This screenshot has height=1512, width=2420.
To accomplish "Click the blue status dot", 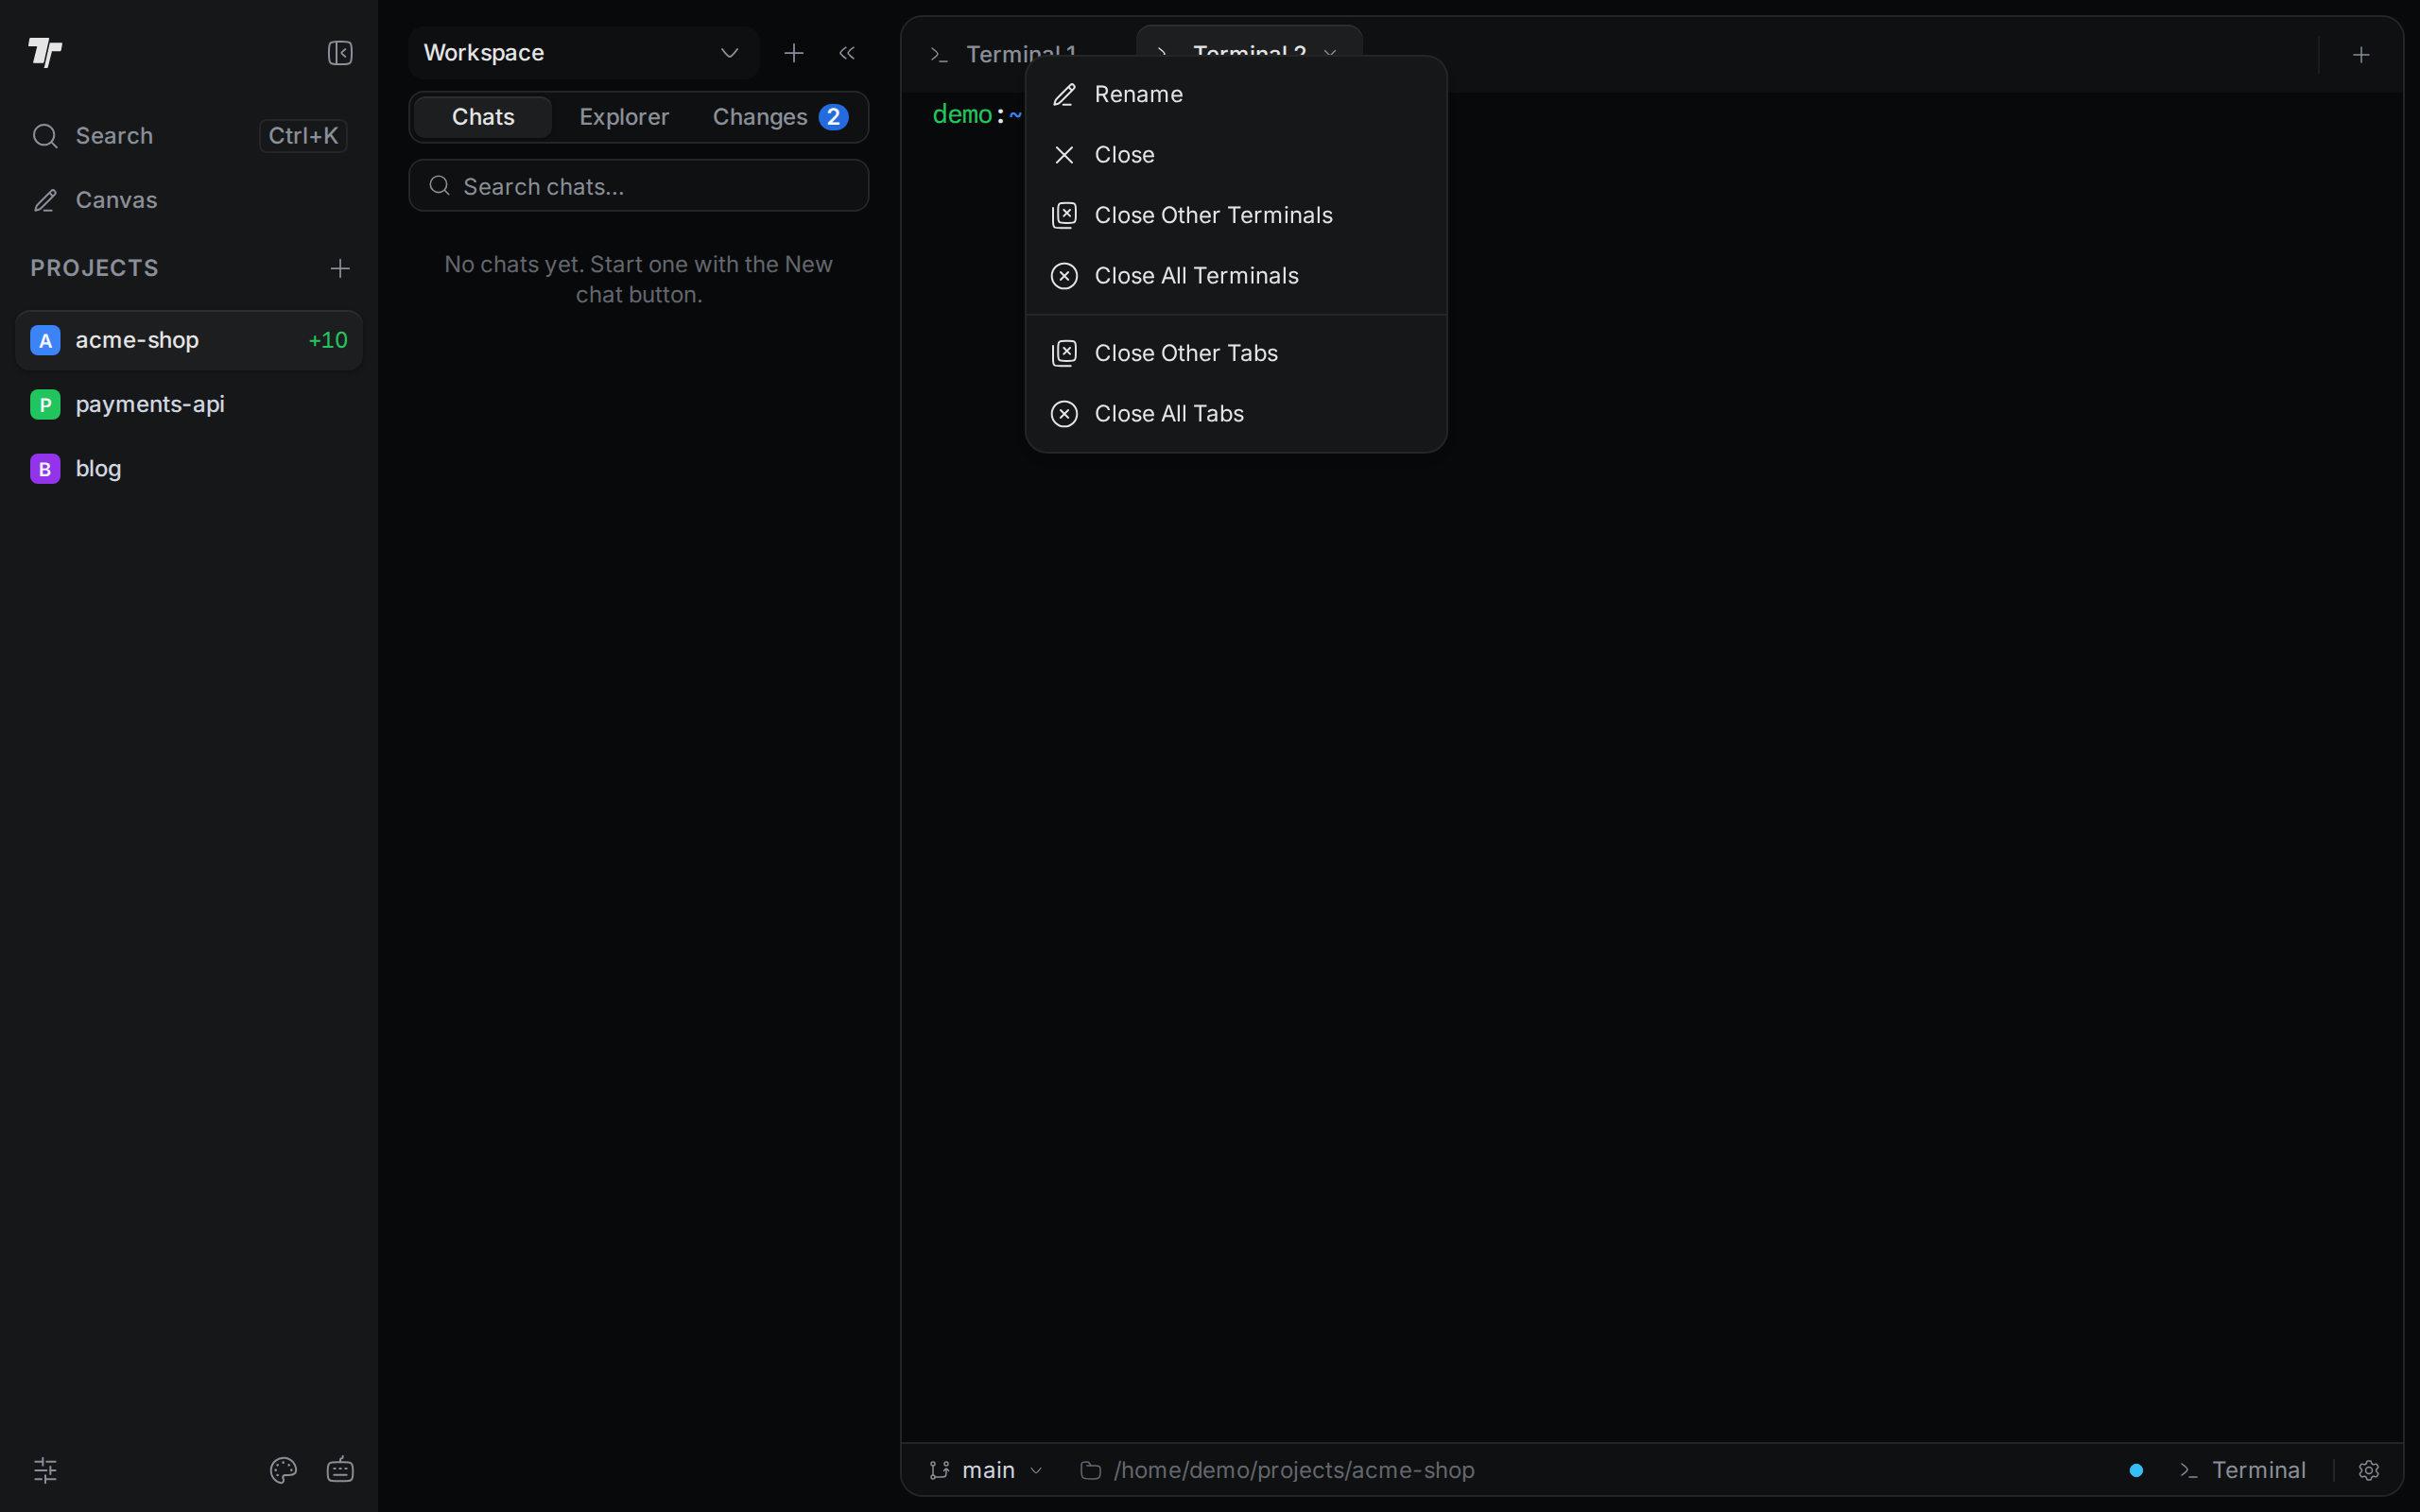I will tap(2136, 1470).
